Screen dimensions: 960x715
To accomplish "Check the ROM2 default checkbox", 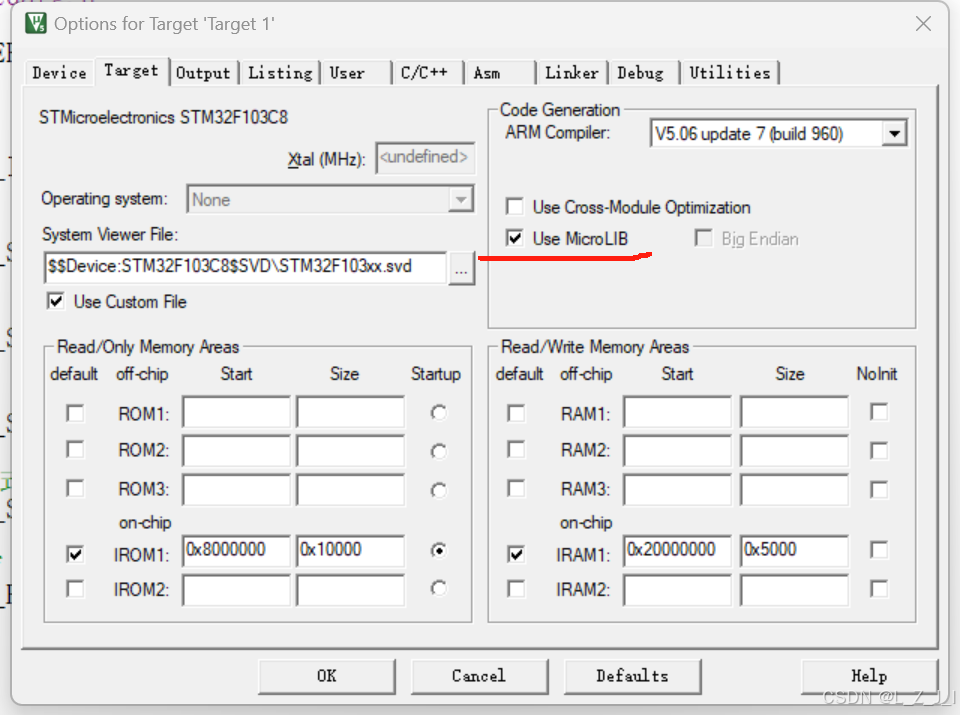I will 75,450.
